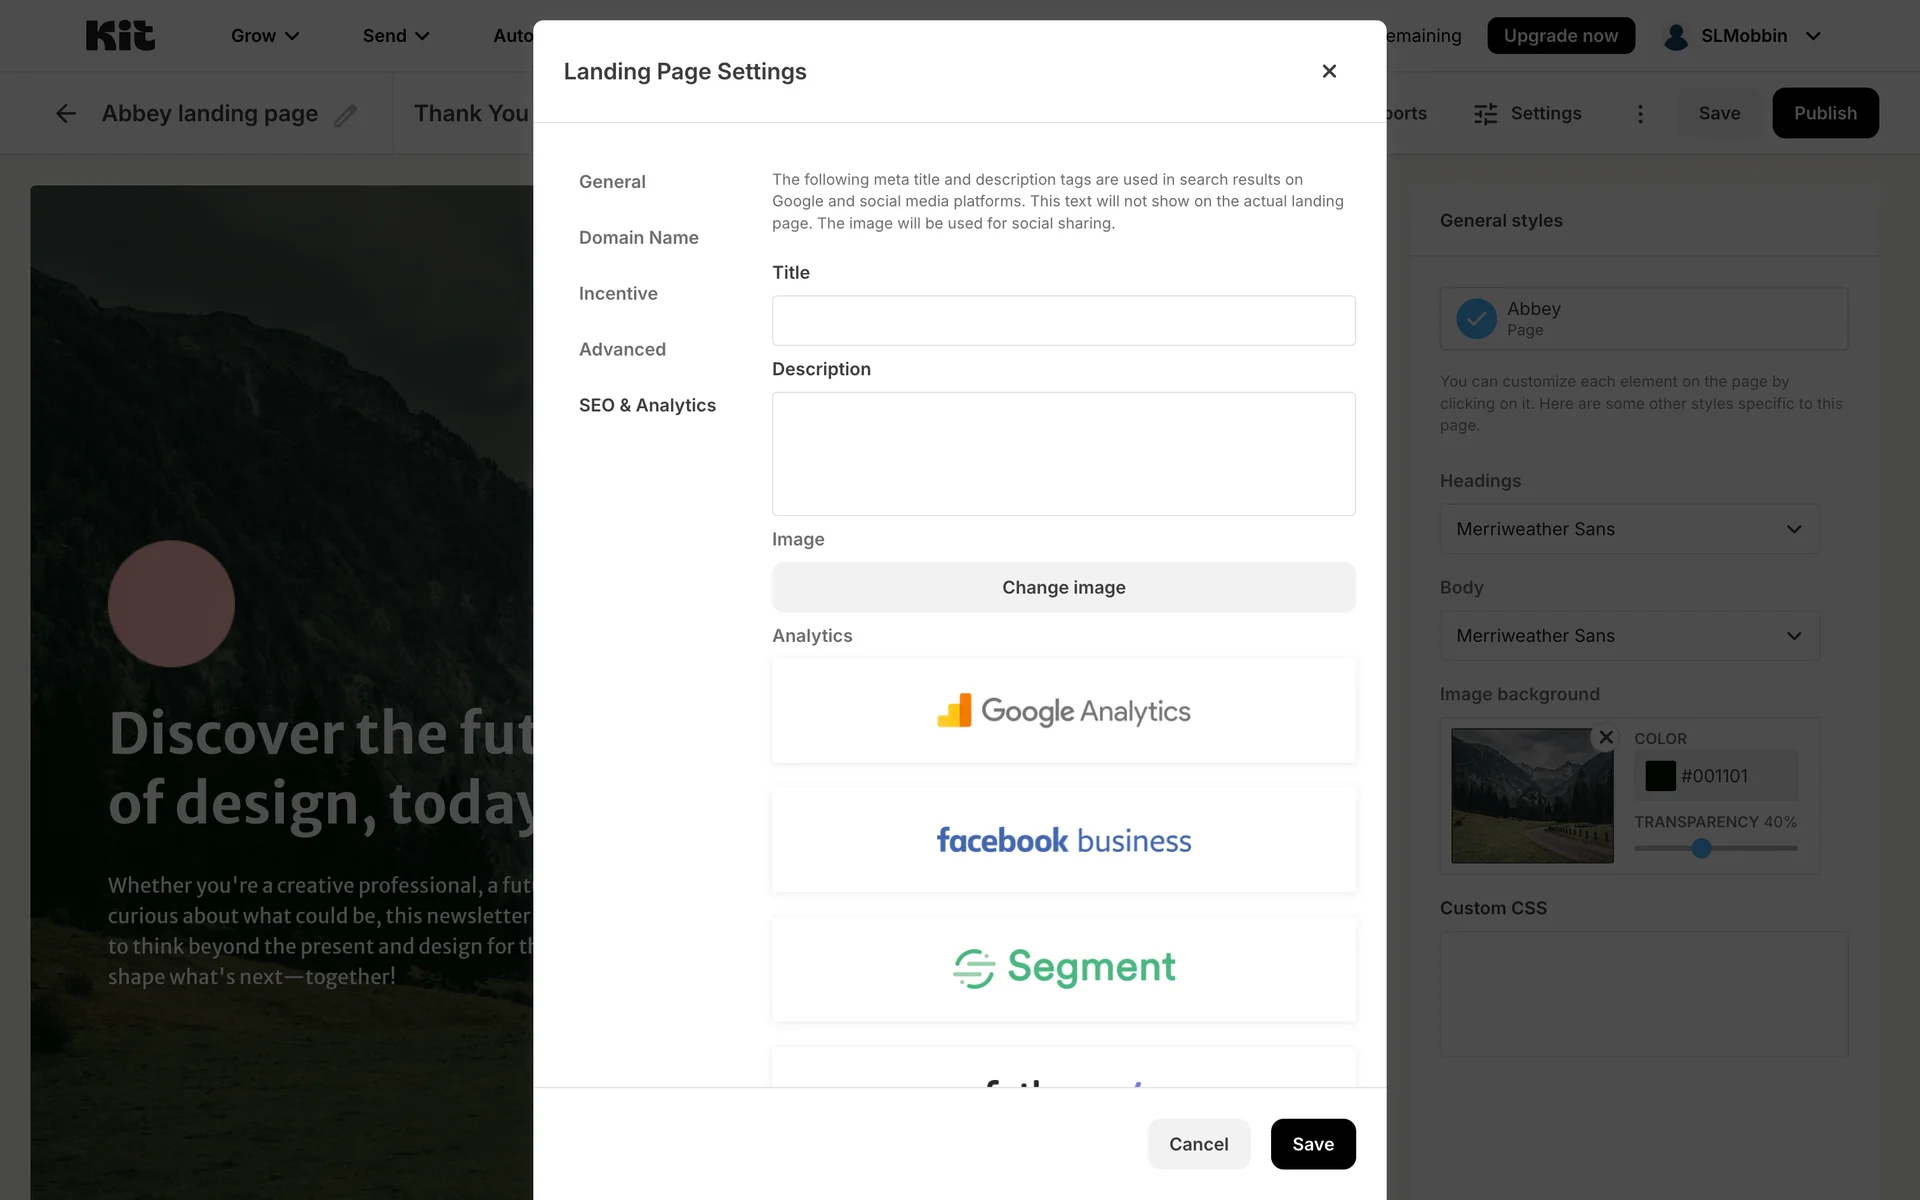Click the user avatar icon
Viewport: 1920px width, 1200px height.
click(1676, 36)
